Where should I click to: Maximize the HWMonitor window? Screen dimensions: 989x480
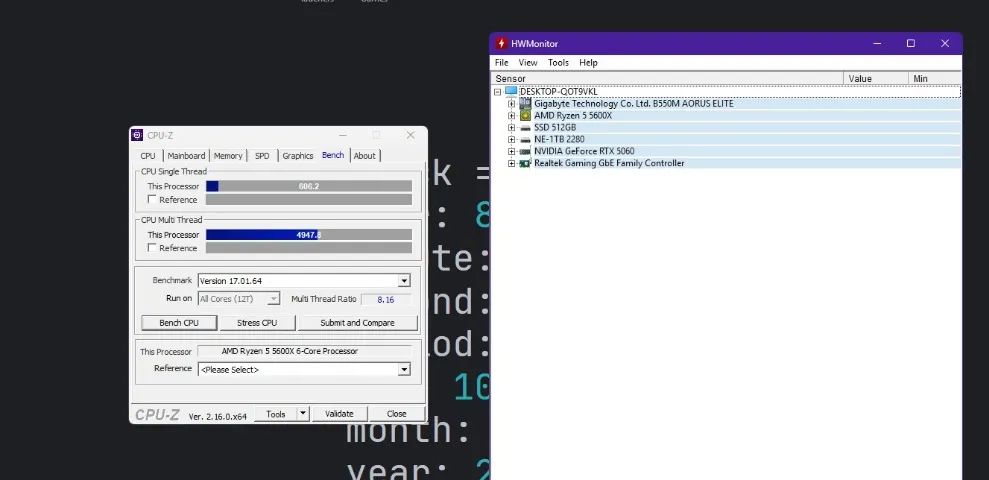point(911,44)
